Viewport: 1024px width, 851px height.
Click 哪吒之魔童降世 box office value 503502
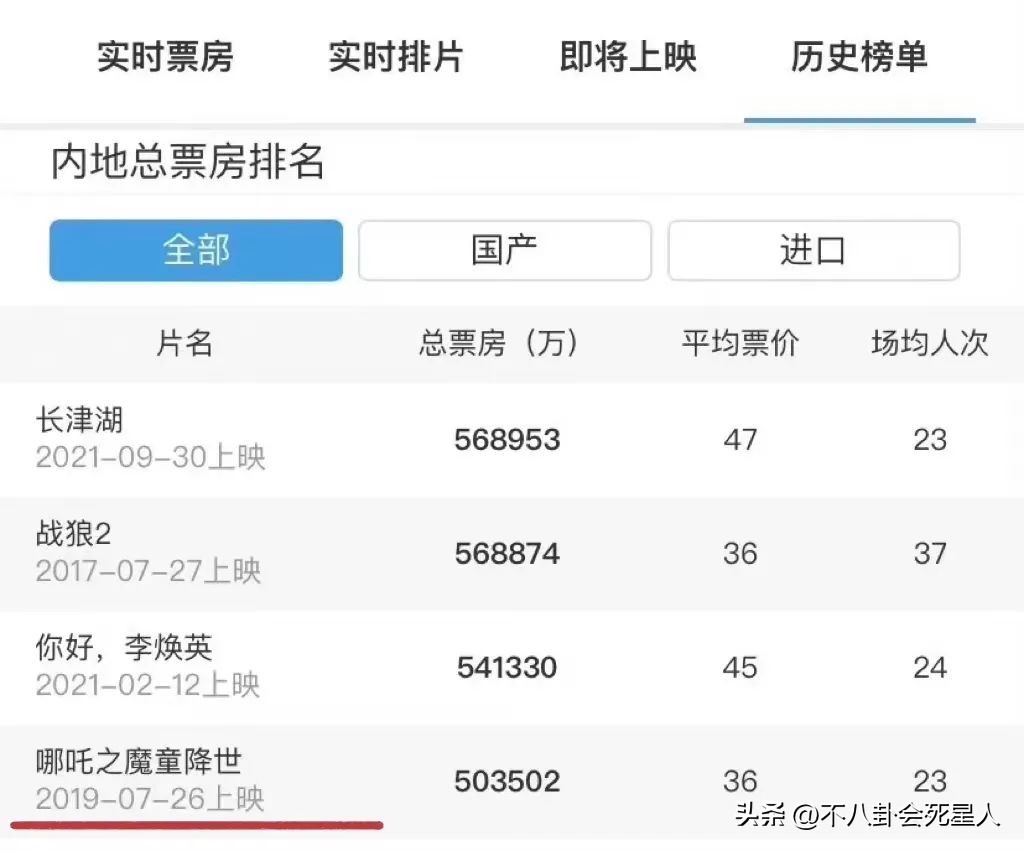[x=507, y=781]
